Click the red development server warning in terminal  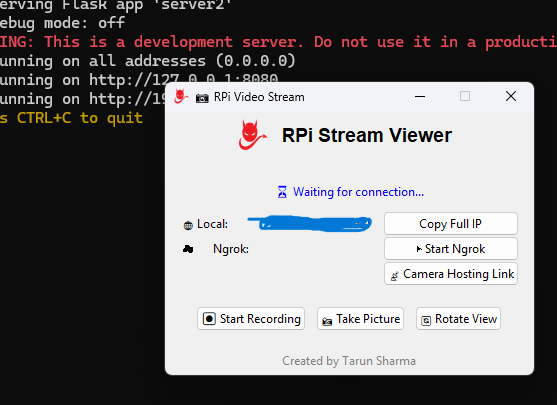pyautogui.click(x=278, y=42)
